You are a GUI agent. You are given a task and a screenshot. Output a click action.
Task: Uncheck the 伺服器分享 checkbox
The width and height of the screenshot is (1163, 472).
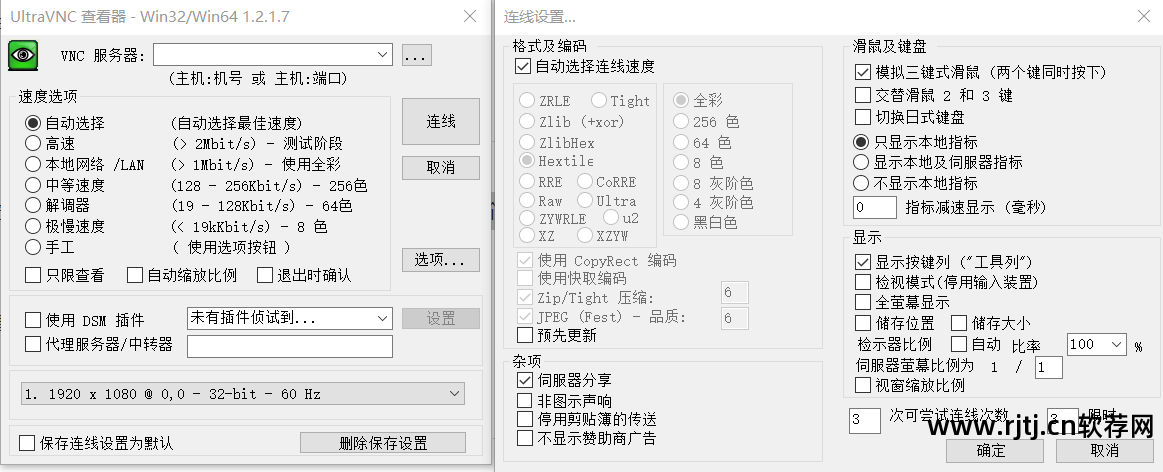point(524,380)
